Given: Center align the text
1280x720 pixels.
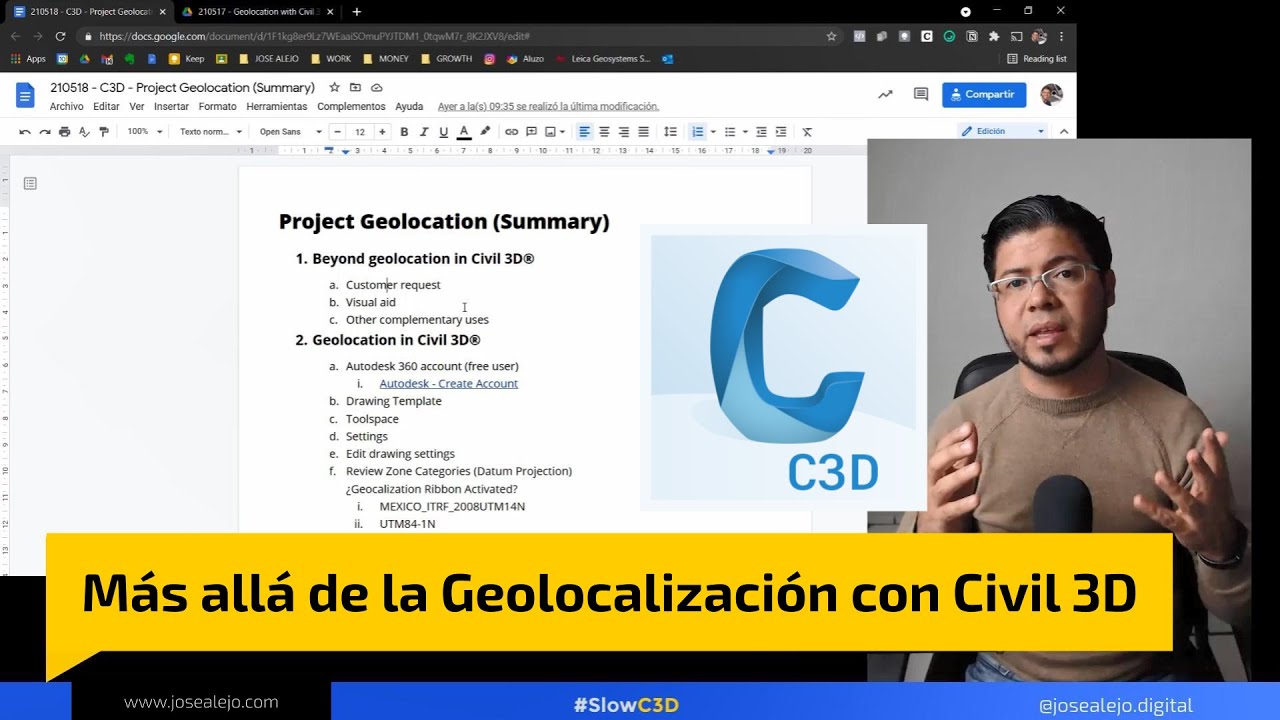Looking at the screenshot, I should coord(604,132).
